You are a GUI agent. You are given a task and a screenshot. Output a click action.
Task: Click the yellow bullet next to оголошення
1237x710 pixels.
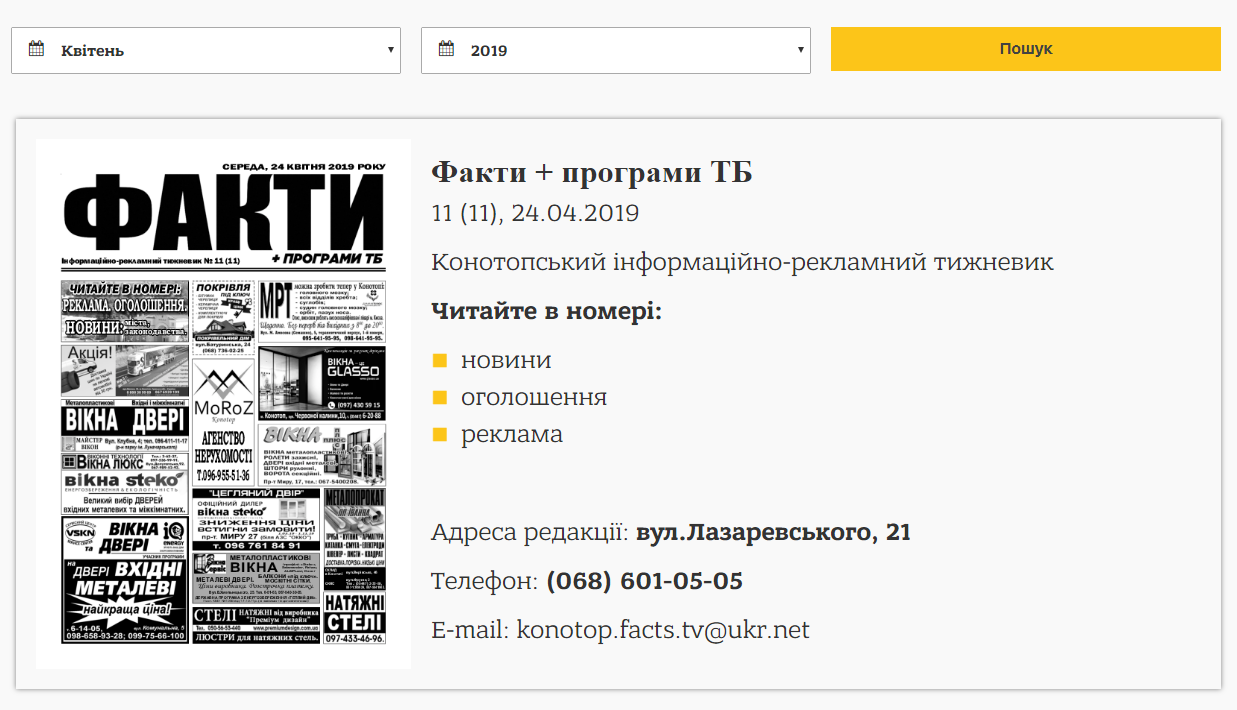(439, 397)
